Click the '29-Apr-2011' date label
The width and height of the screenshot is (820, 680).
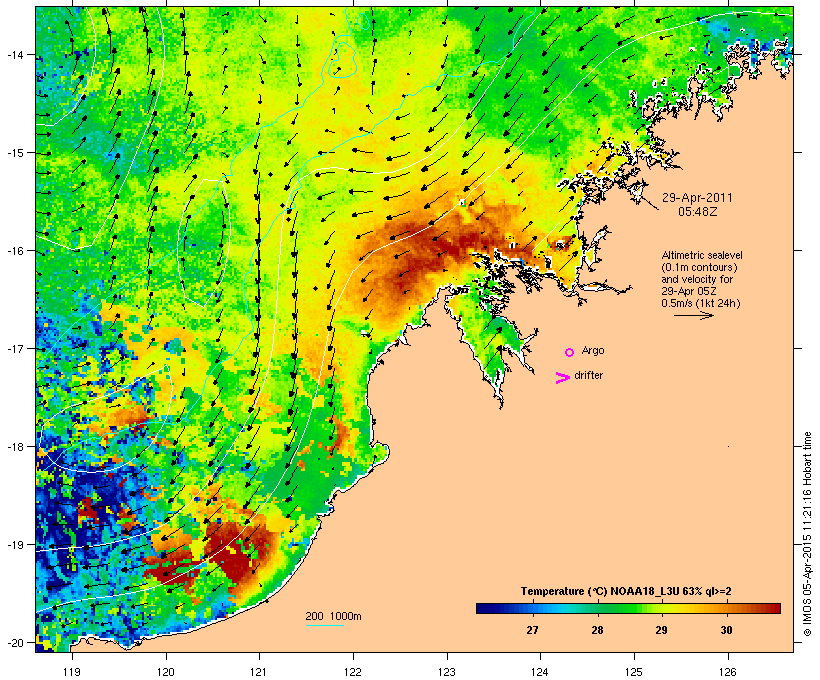(697, 198)
